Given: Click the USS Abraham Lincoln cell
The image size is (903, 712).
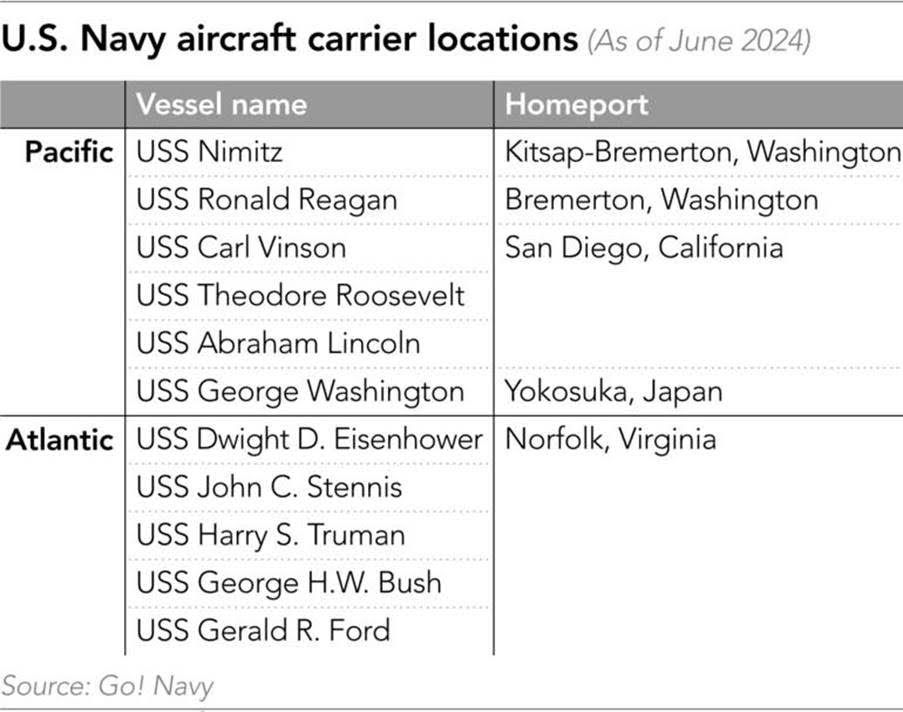Looking at the screenshot, I should pyautogui.click(x=278, y=343).
